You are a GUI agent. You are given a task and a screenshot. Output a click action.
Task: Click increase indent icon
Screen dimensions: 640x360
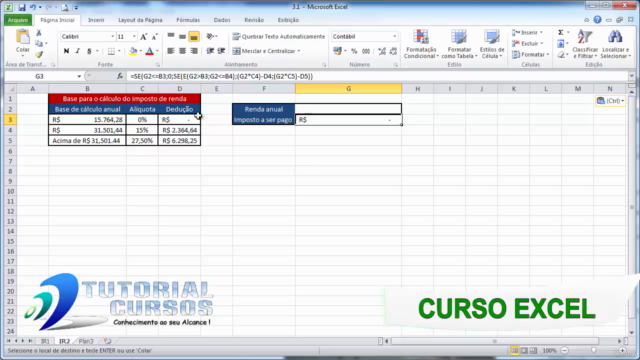[221, 51]
